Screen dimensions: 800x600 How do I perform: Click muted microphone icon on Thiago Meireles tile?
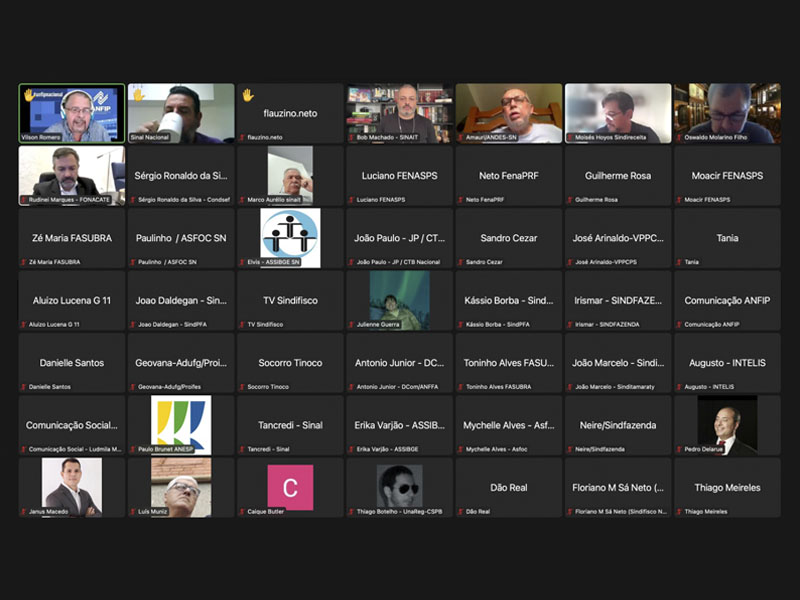[x=679, y=512]
